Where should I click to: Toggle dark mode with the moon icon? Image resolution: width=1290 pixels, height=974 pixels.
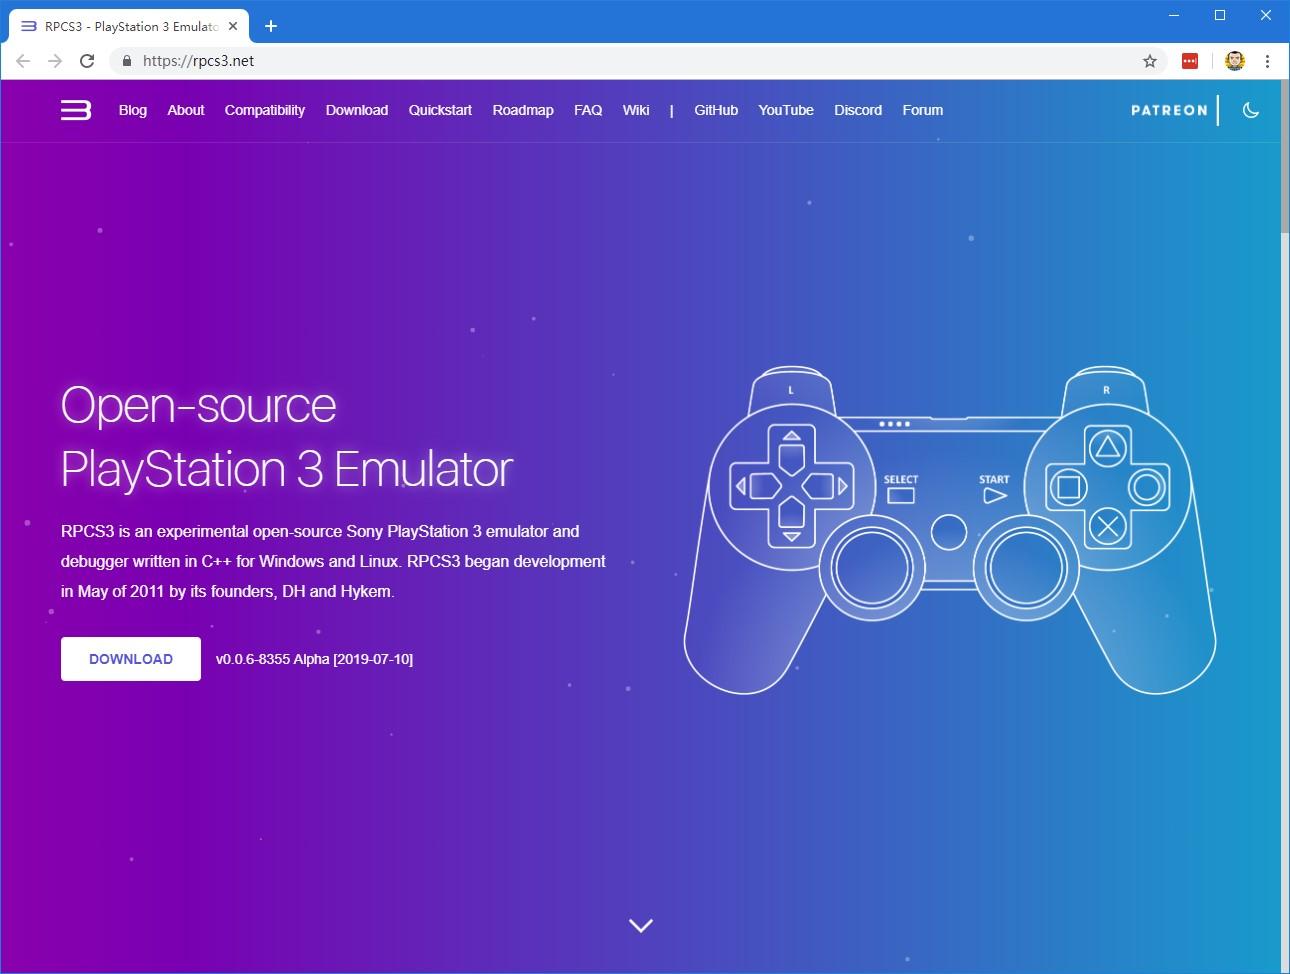(1251, 110)
